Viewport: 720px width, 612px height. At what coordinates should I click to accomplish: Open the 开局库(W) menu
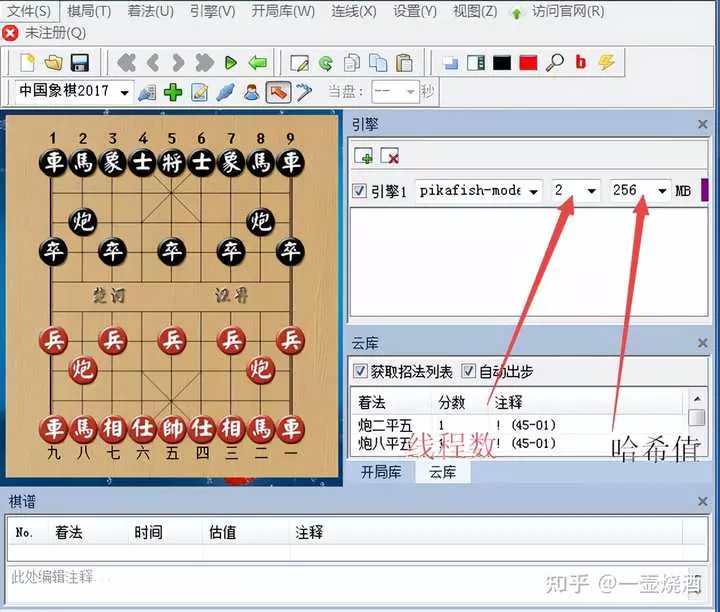[283, 11]
